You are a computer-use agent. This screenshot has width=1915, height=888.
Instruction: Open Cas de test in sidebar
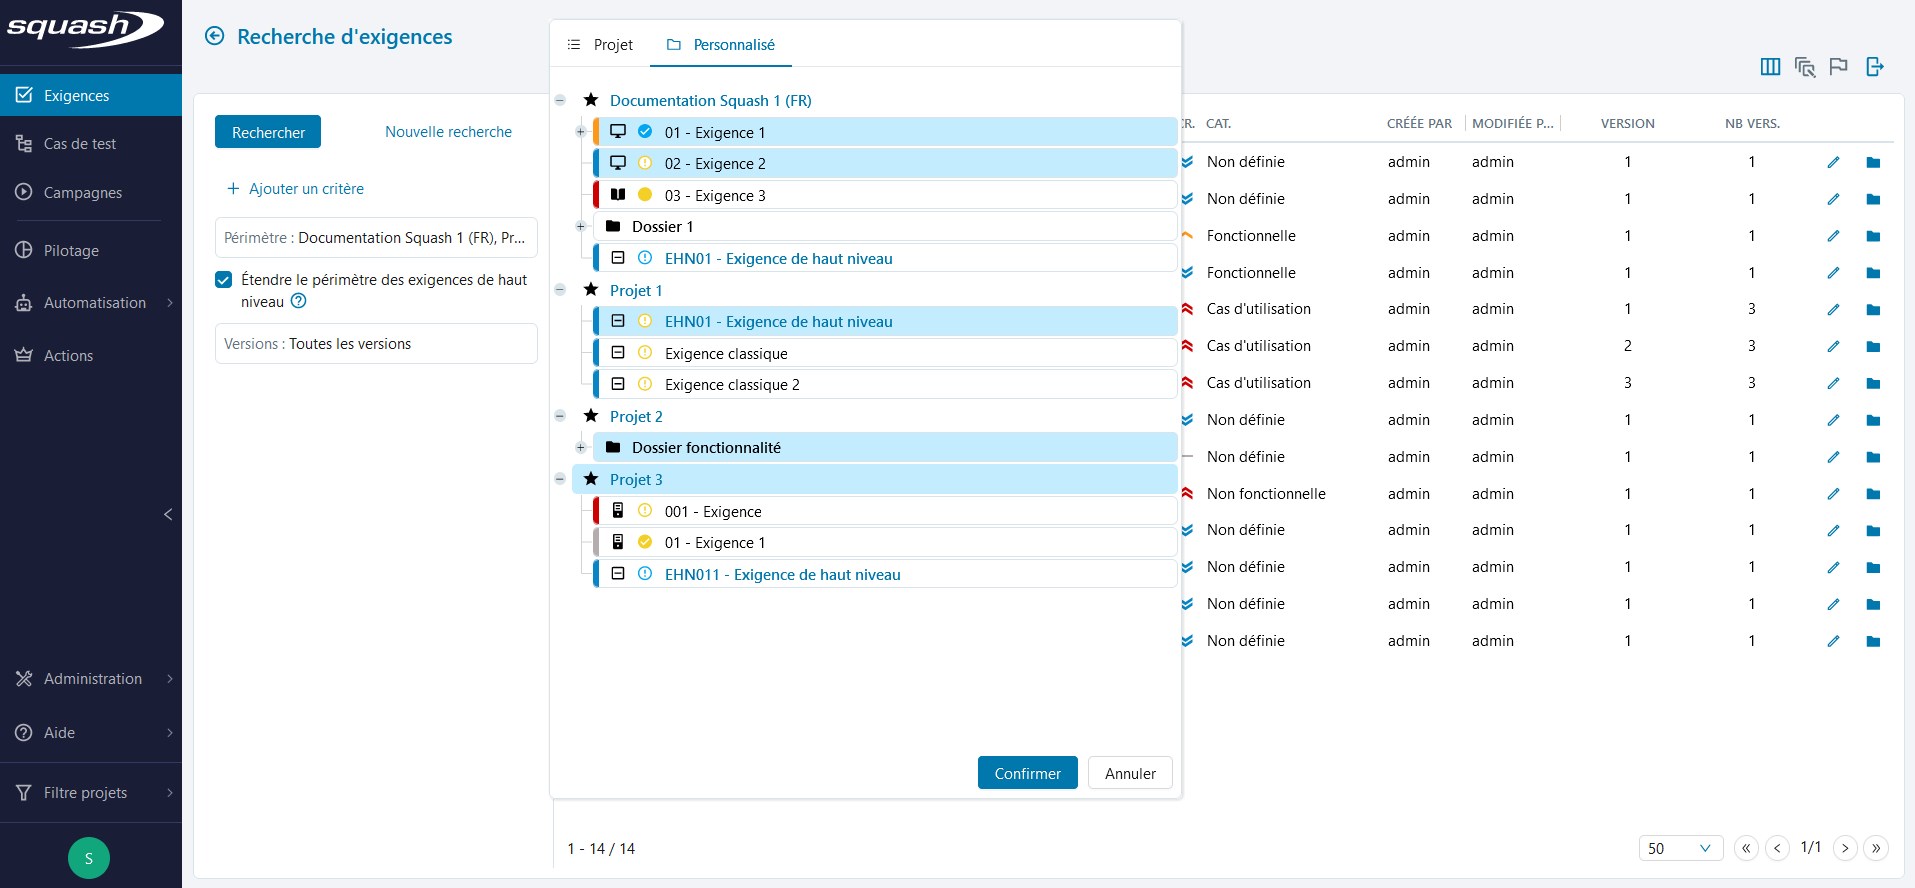tap(80, 144)
